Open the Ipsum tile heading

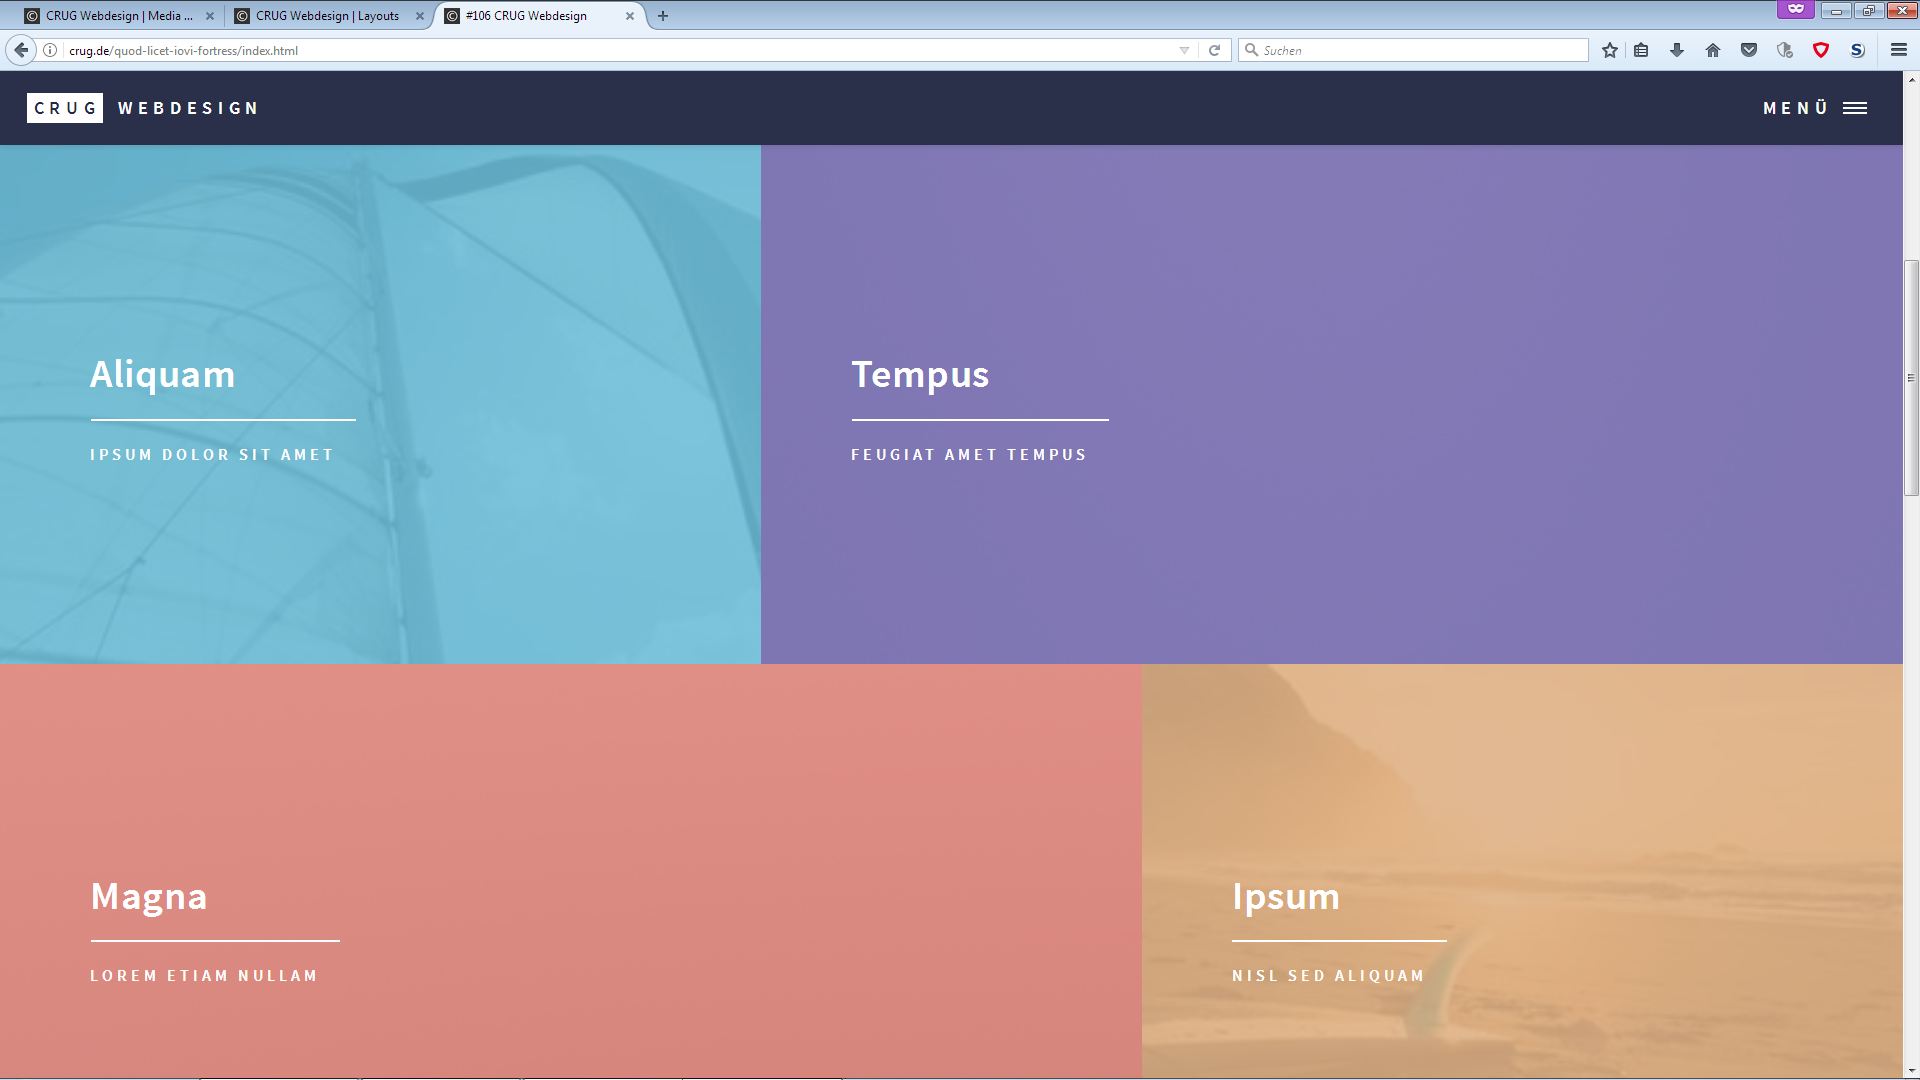[x=1286, y=897]
